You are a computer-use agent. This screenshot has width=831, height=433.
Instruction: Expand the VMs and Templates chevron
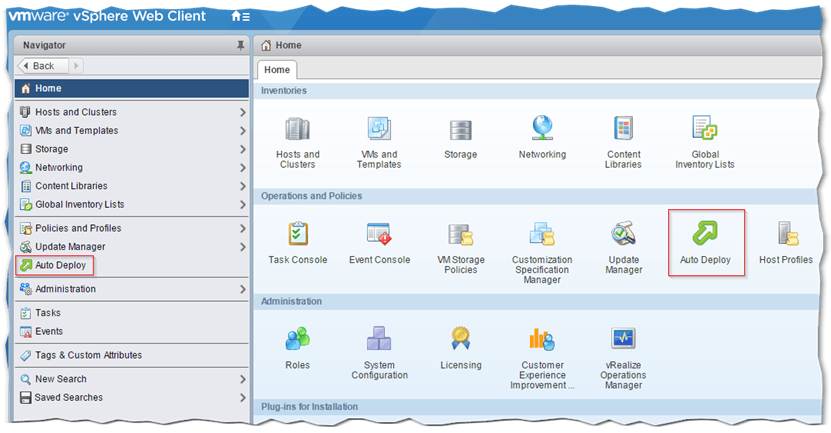click(x=242, y=131)
